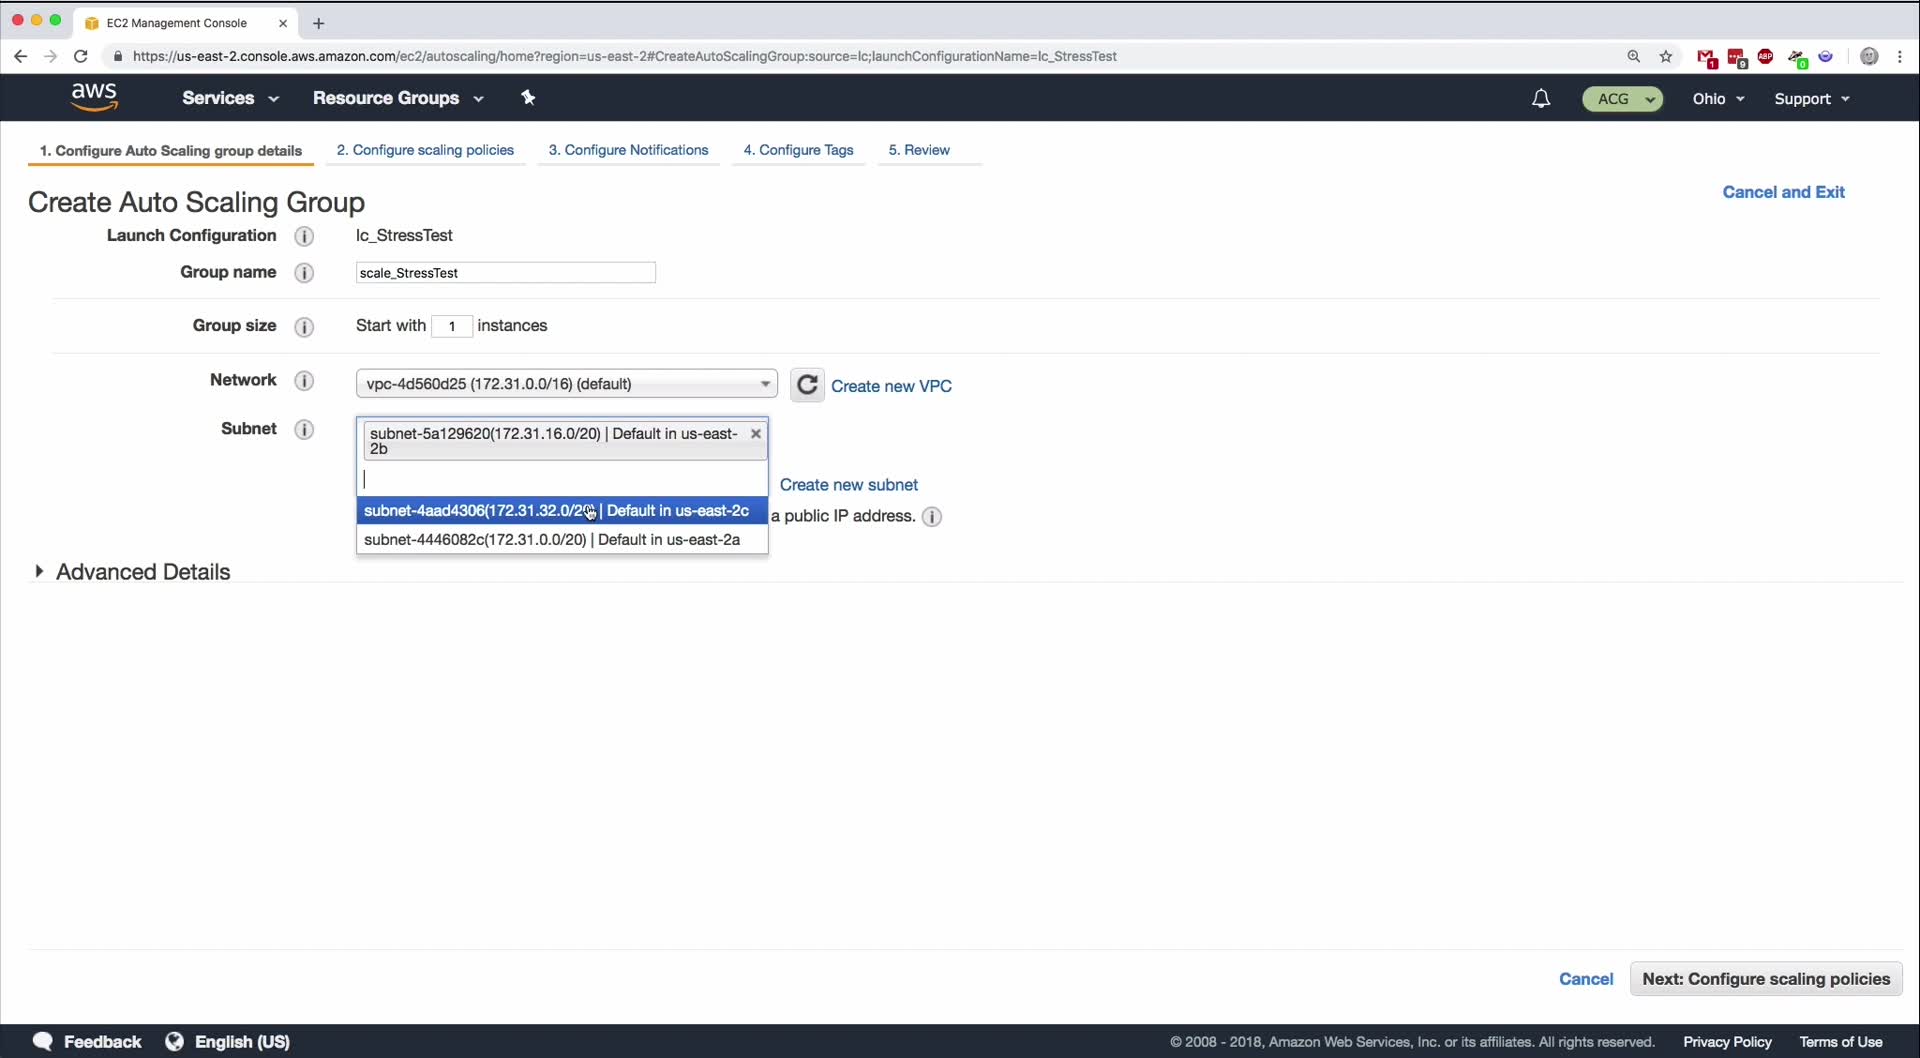Open the browser zoom indicator icon
1920x1058 pixels.
click(1634, 57)
